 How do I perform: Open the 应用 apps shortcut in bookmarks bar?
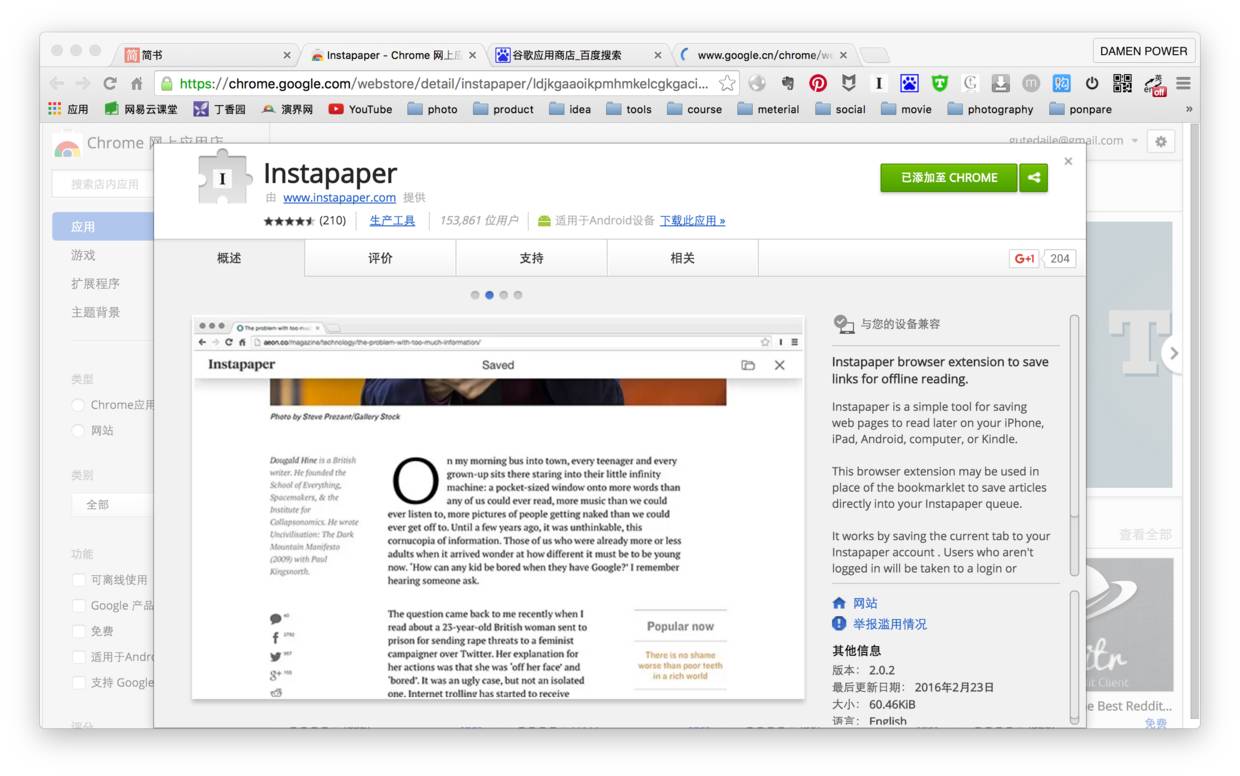68,109
